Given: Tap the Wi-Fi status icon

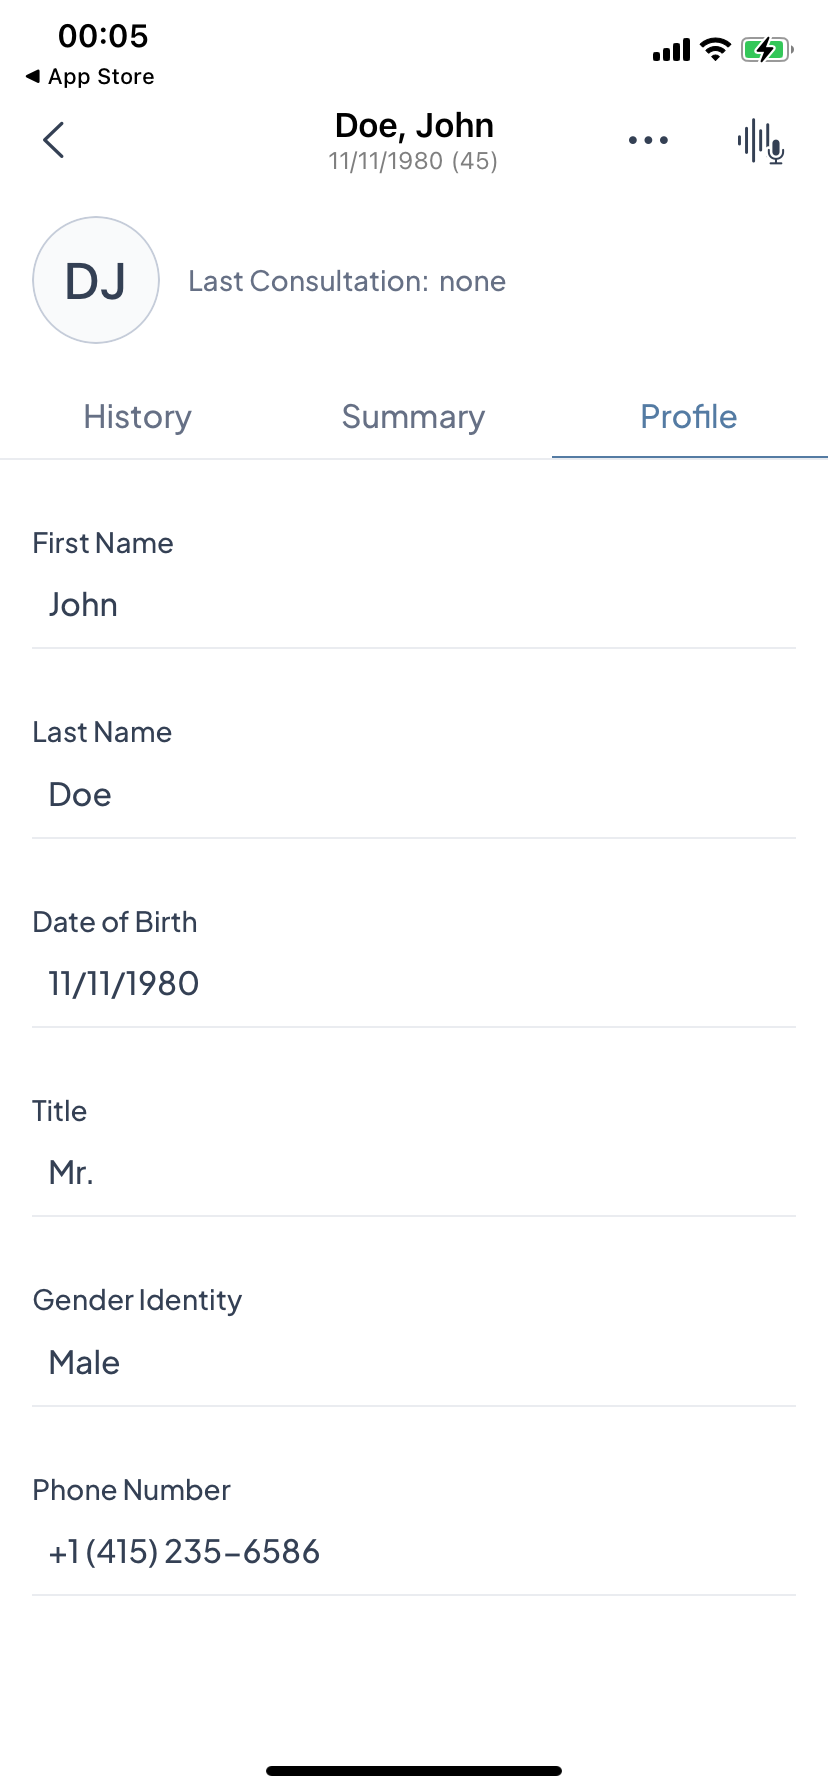Looking at the screenshot, I should pos(715,49).
